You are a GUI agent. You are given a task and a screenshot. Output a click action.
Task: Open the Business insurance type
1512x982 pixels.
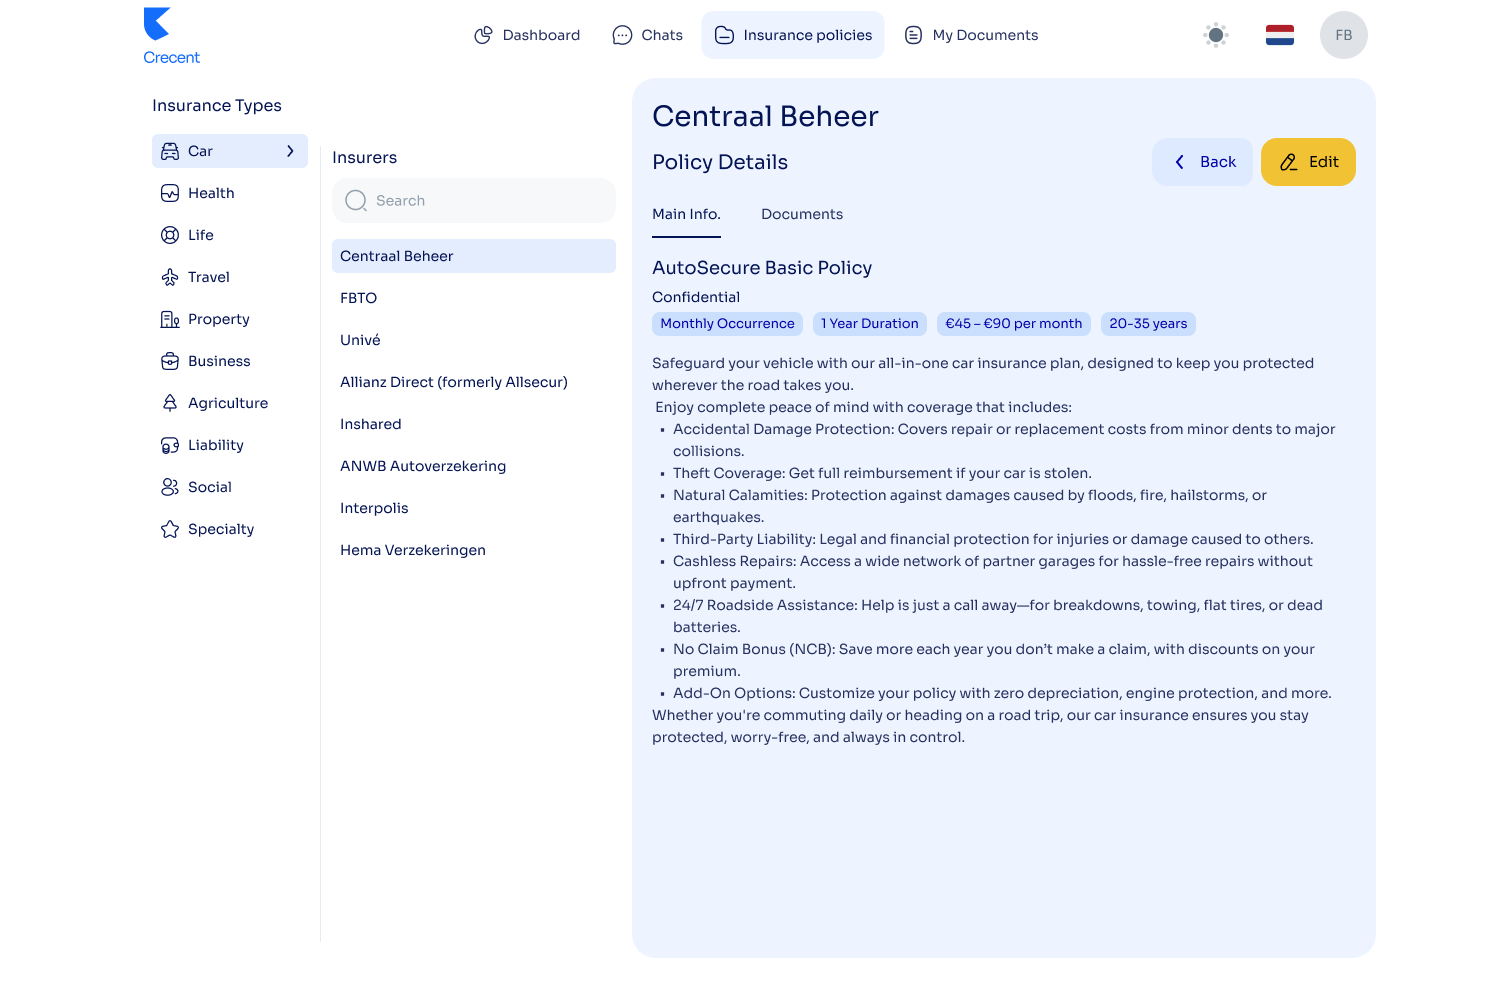230,361
